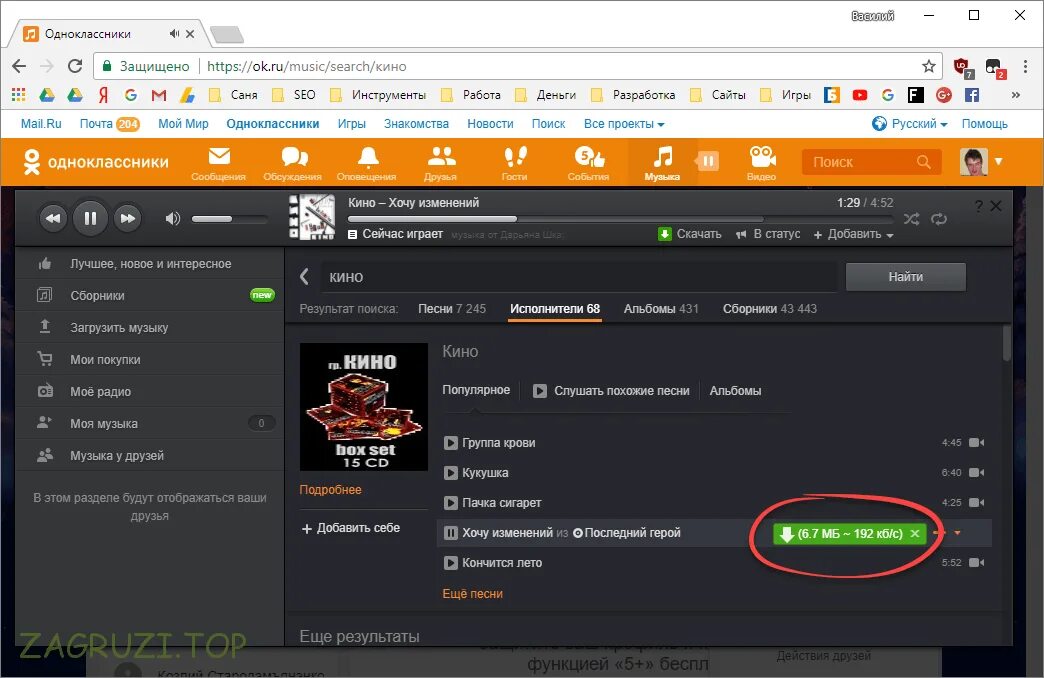Switch to the Сборники 43 443 results tab
Screen dimensions: 1044x678
[x=770, y=309]
